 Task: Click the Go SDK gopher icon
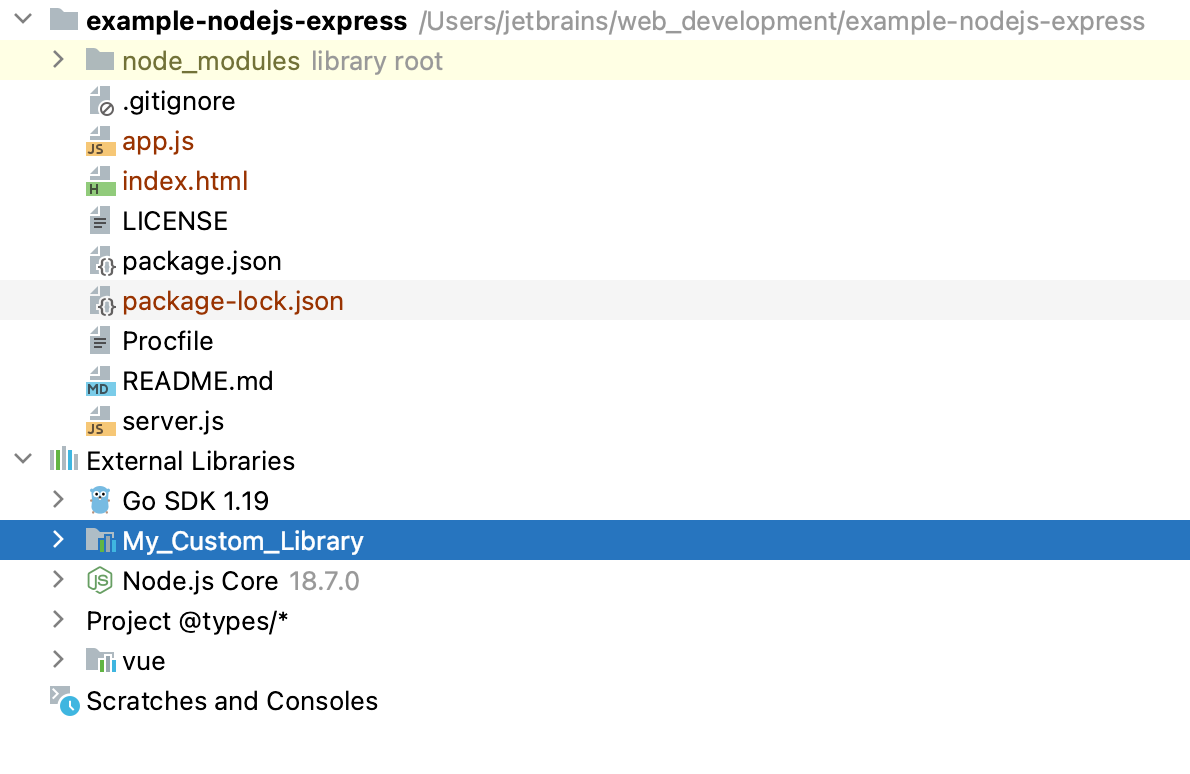pos(99,500)
